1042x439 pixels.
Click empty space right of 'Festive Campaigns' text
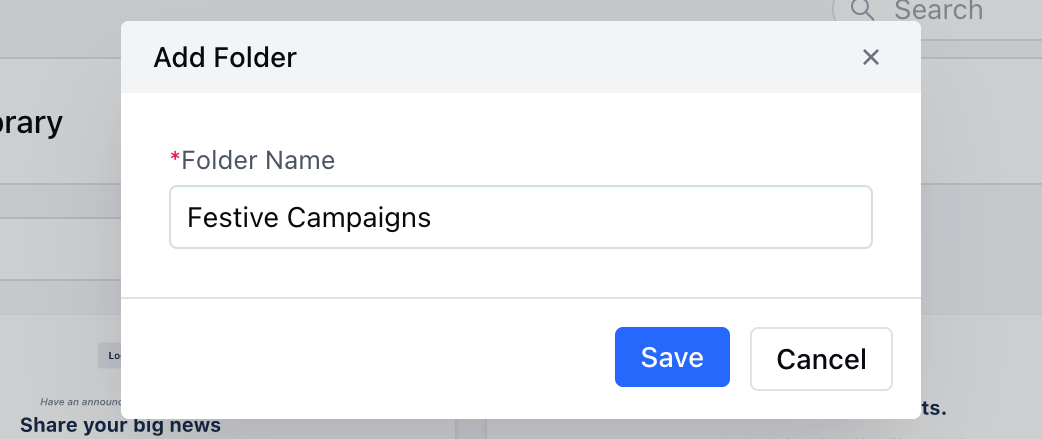click(651, 217)
